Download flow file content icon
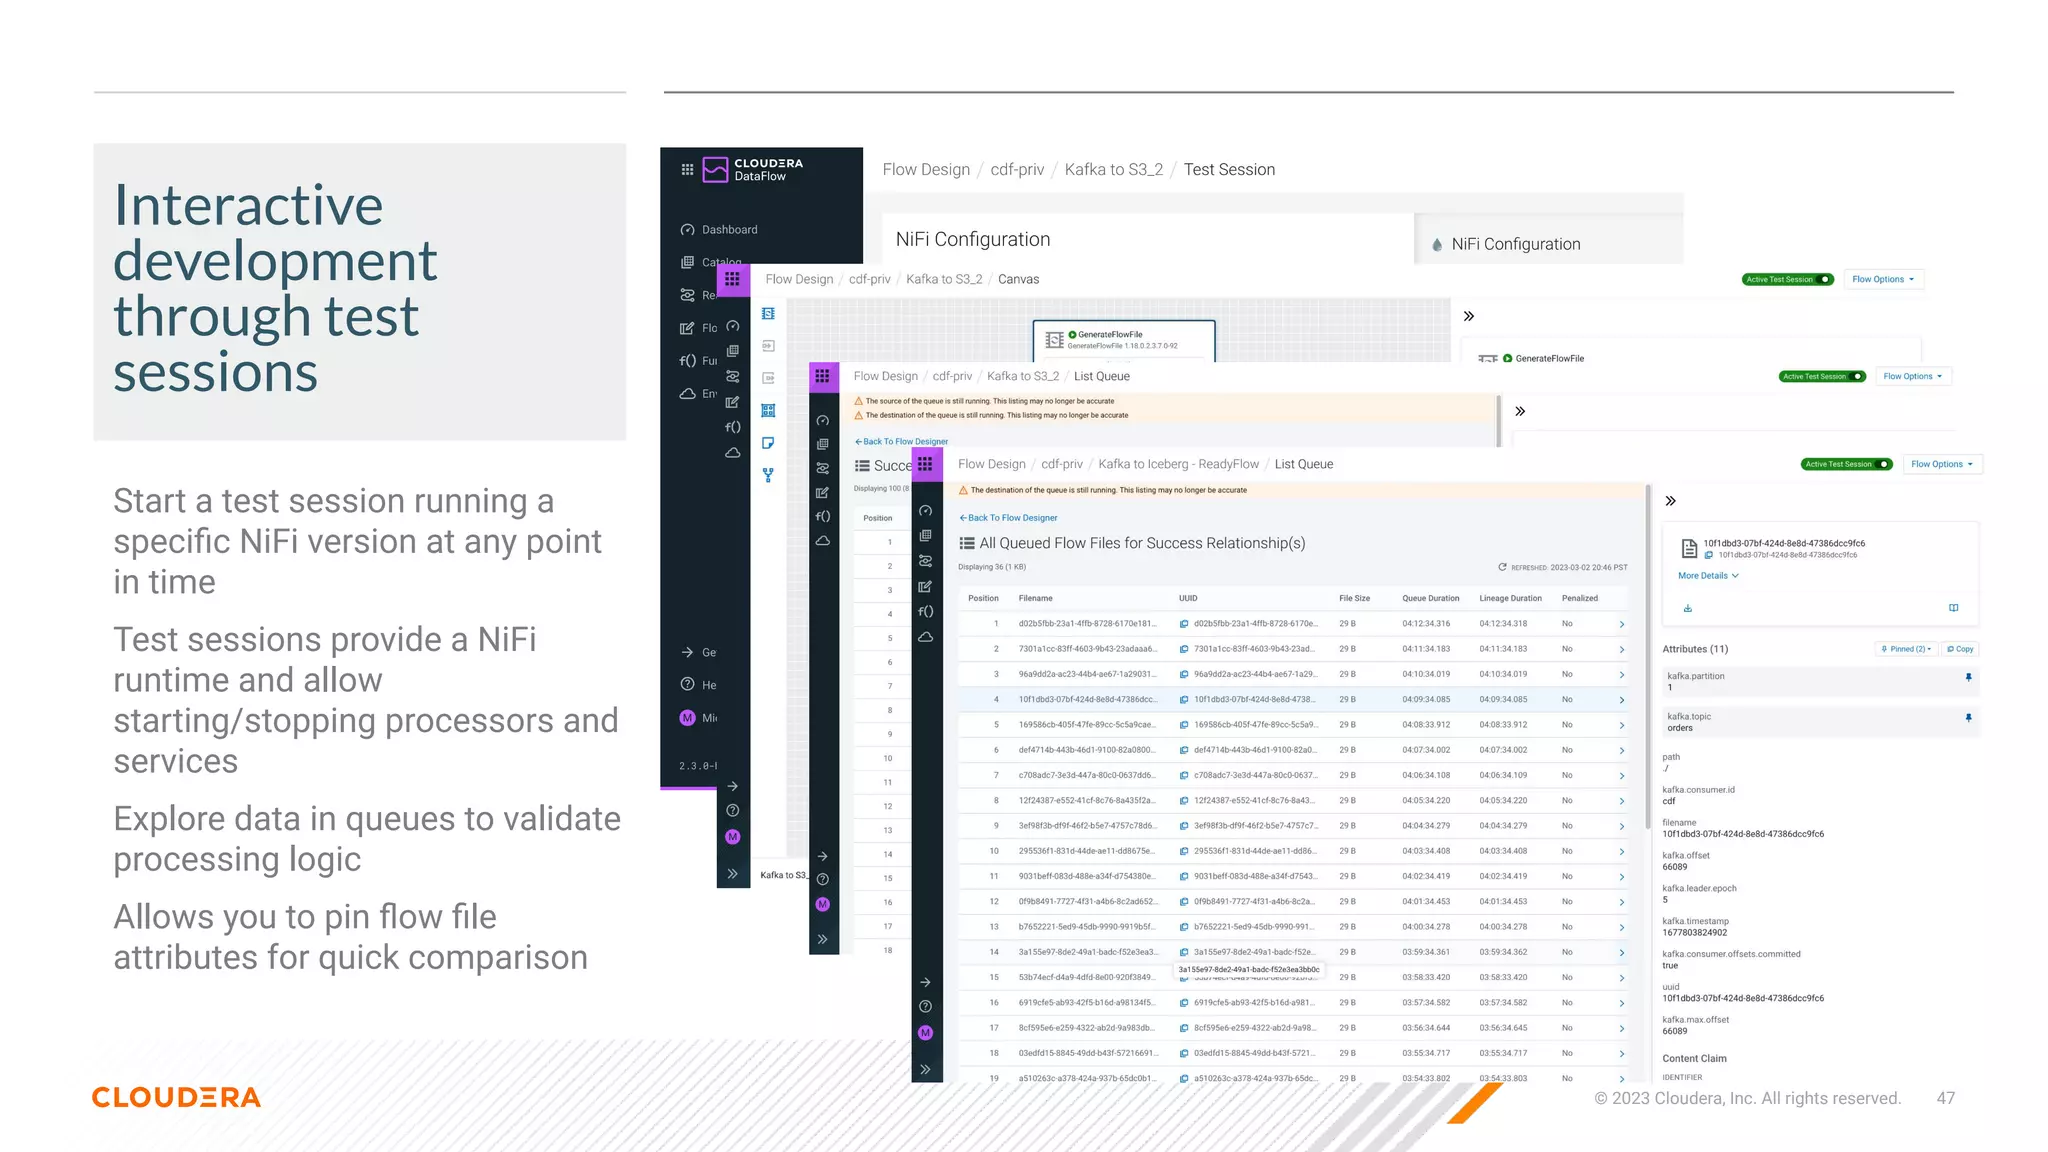The width and height of the screenshot is (2048, 1152). [1688, 608]
